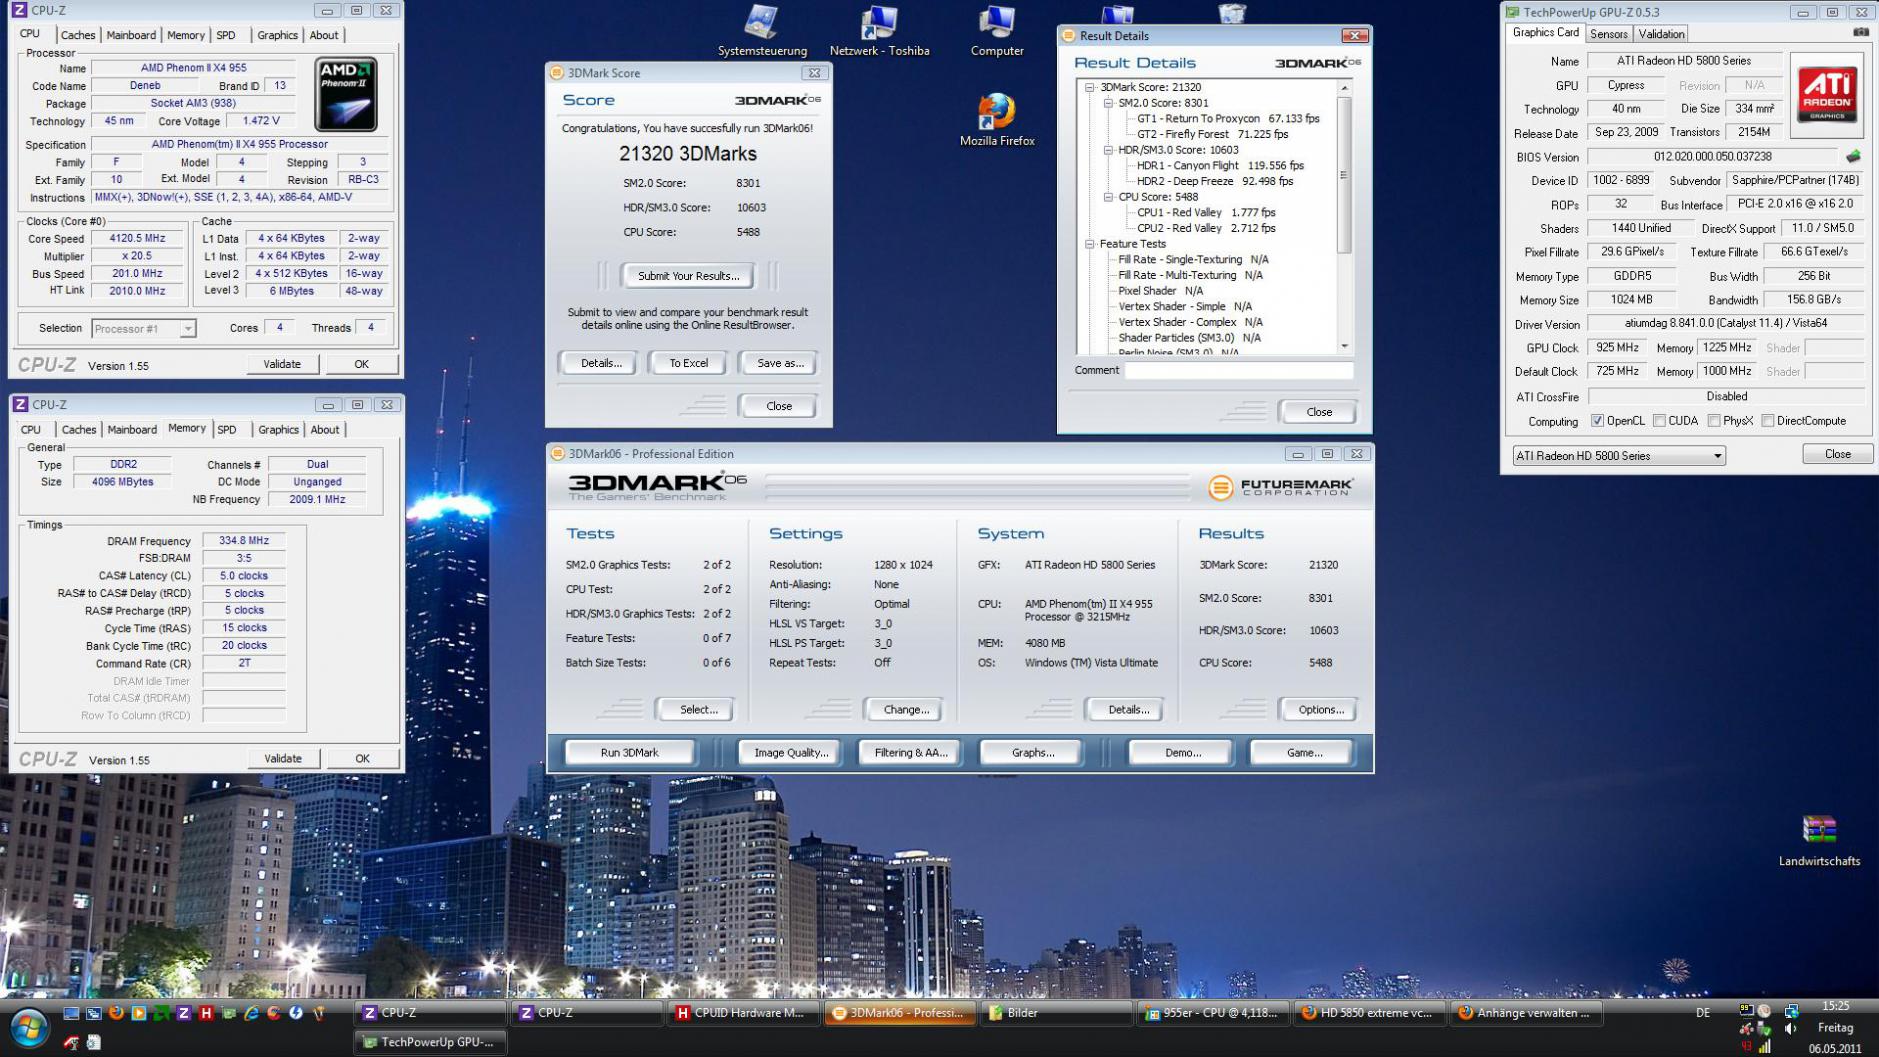Collapse the SM2.0 Score: 8301 tree node
Image resolution: width=1879 pixels, height=1057 pixels.
tap(1108, 103)
